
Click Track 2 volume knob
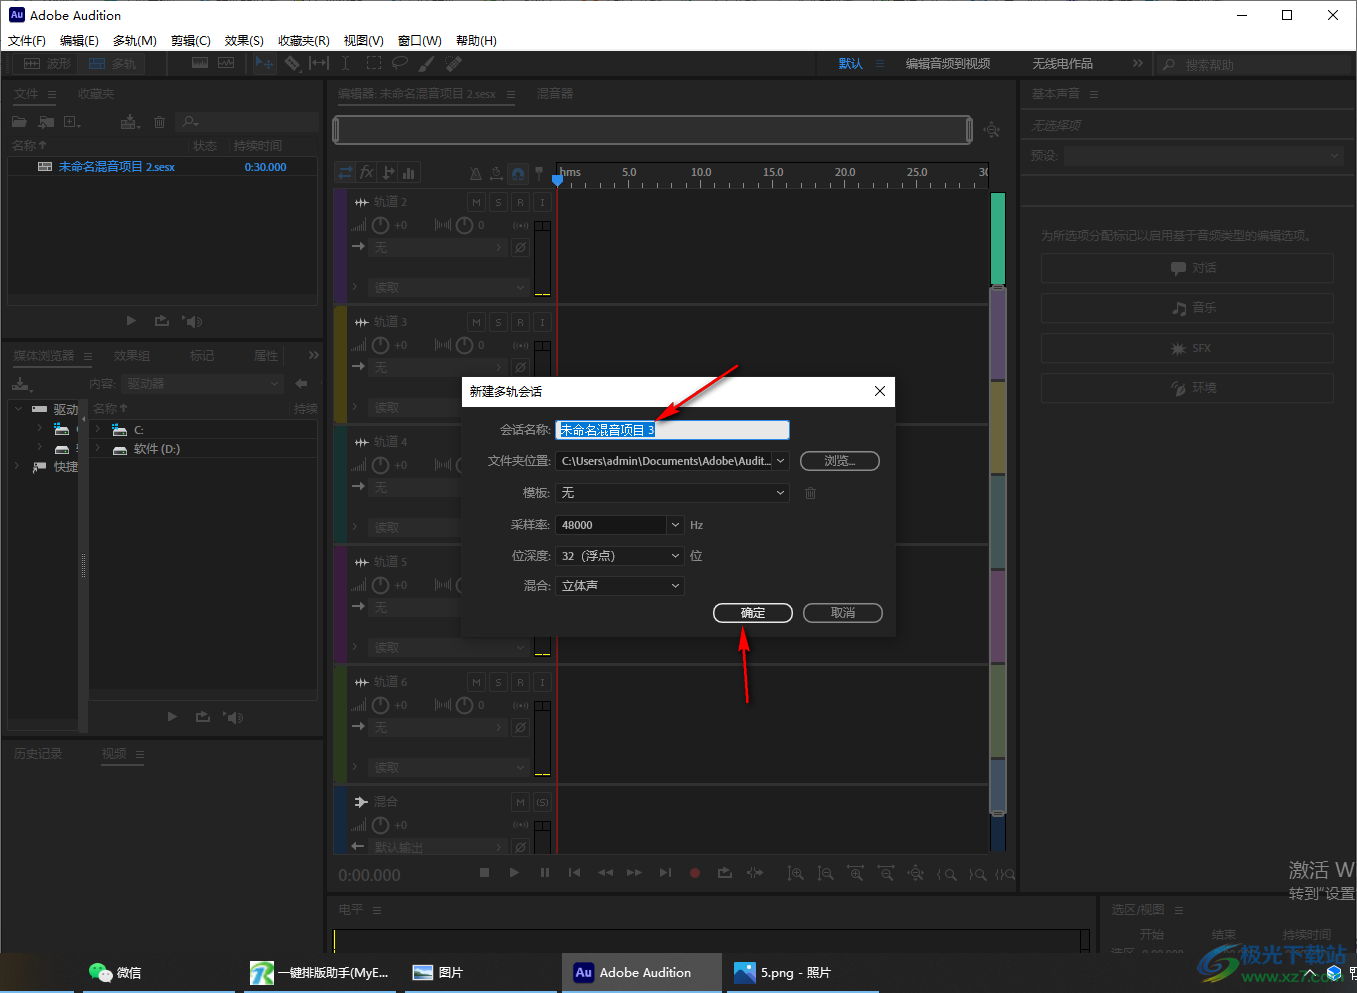point(380,226)
